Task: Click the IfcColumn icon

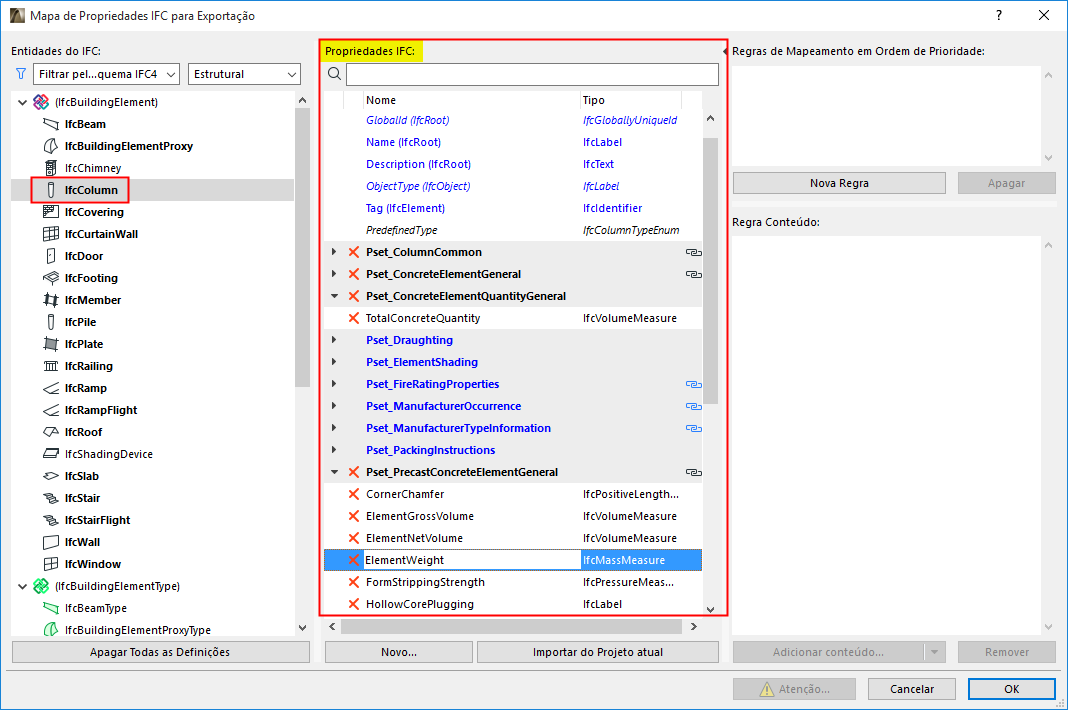Action: pos(50,190)
